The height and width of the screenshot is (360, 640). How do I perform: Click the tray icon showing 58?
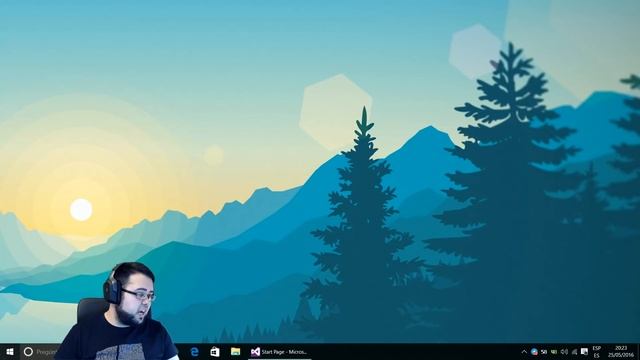(x=544, y=351)
